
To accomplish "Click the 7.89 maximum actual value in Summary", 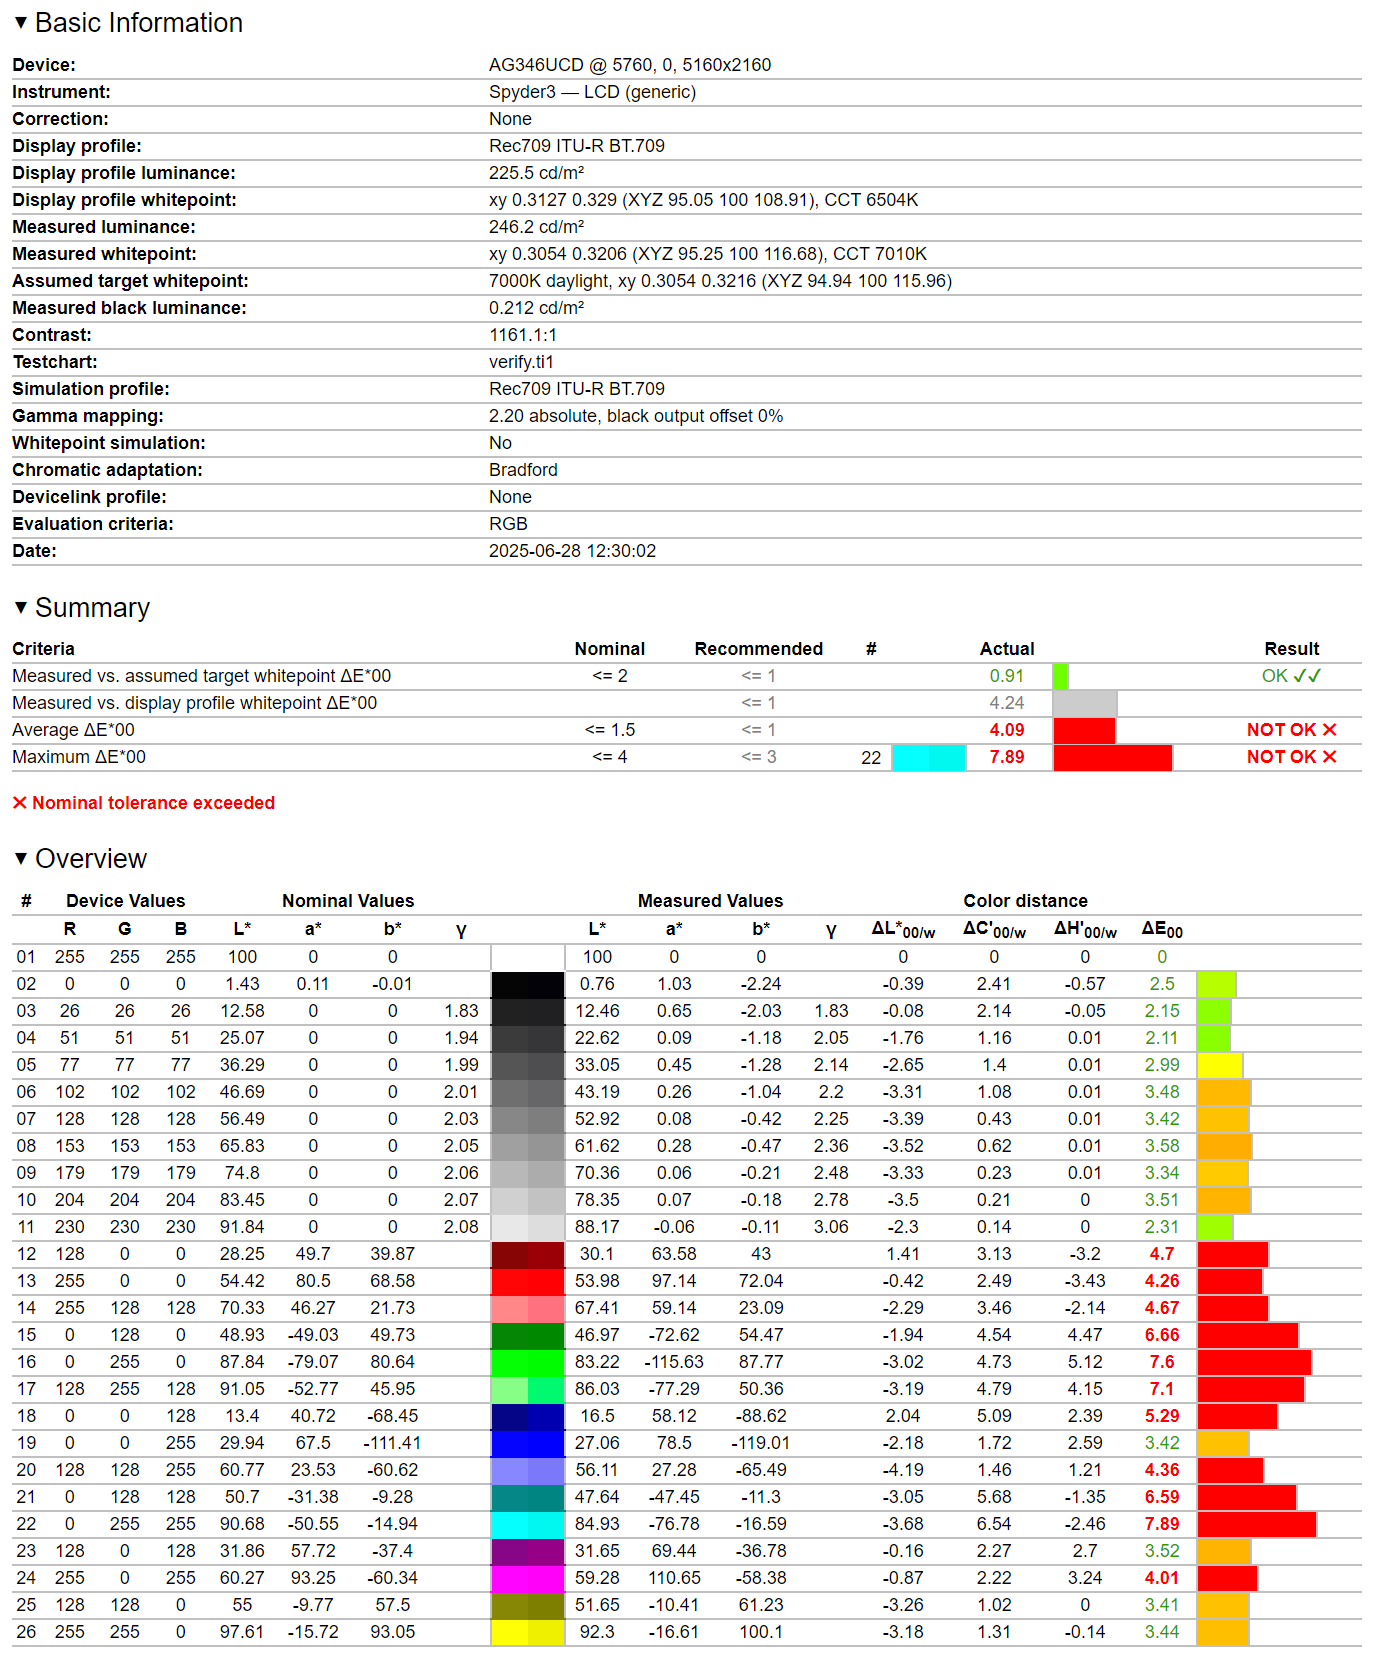I will [1006, 757].
